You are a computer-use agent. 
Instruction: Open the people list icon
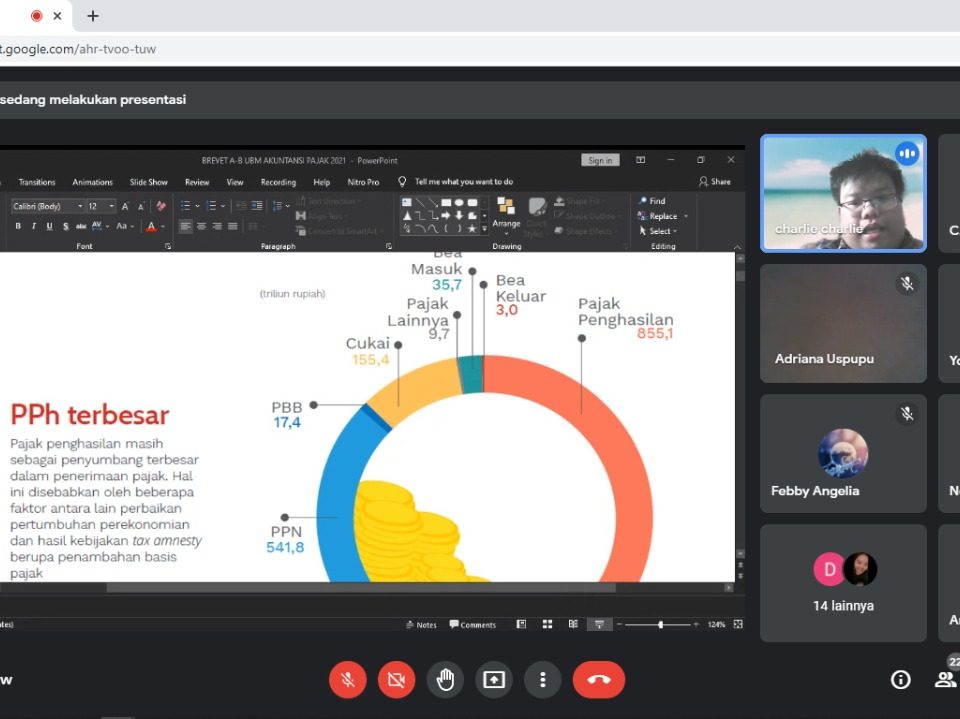[x=945, y=679]
